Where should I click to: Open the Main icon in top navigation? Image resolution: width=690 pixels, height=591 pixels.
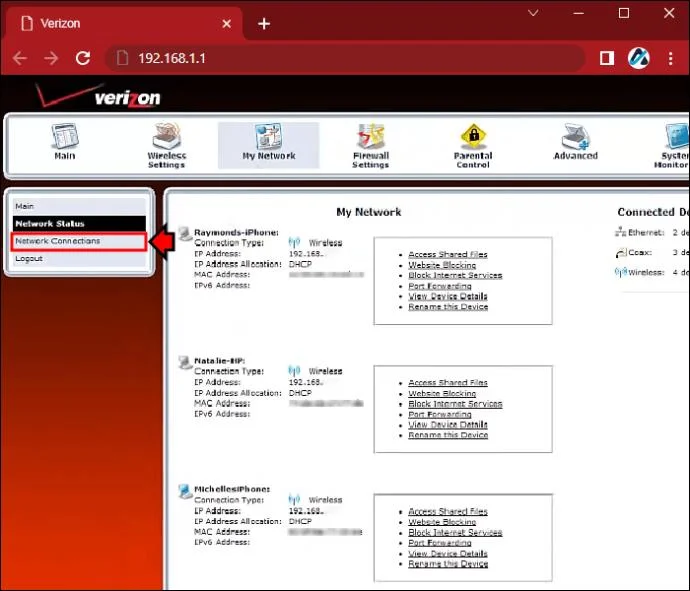[65, 136]
